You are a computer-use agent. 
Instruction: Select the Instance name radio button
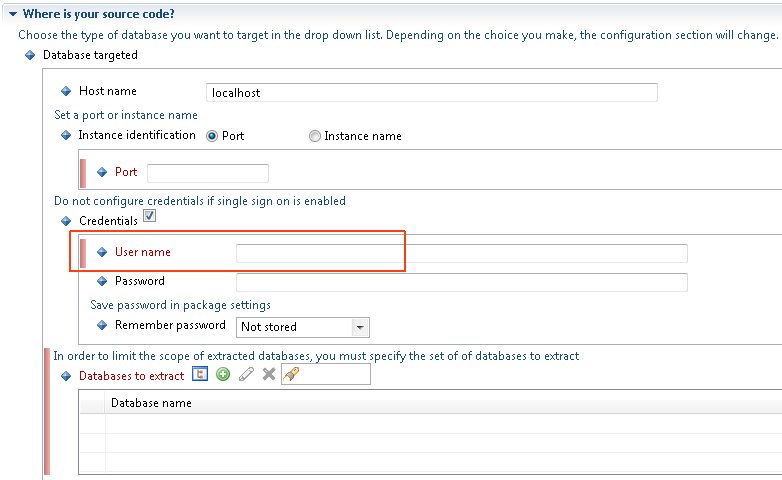tap(315, 136)
